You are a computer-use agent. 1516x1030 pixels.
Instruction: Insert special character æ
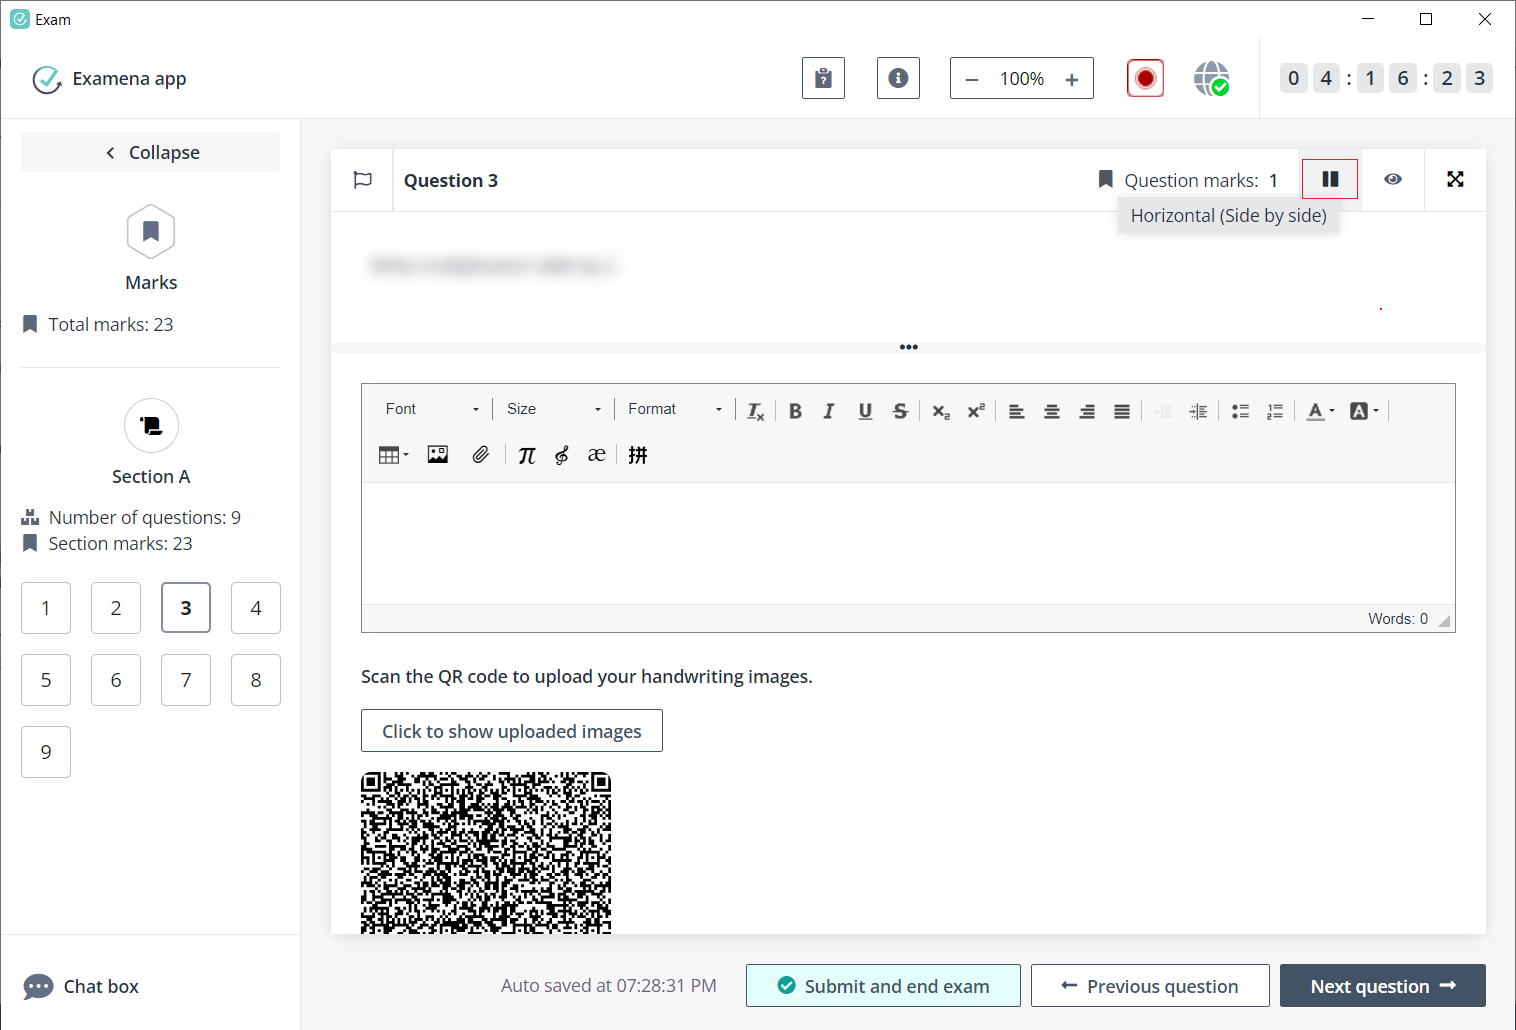point(597,455)
